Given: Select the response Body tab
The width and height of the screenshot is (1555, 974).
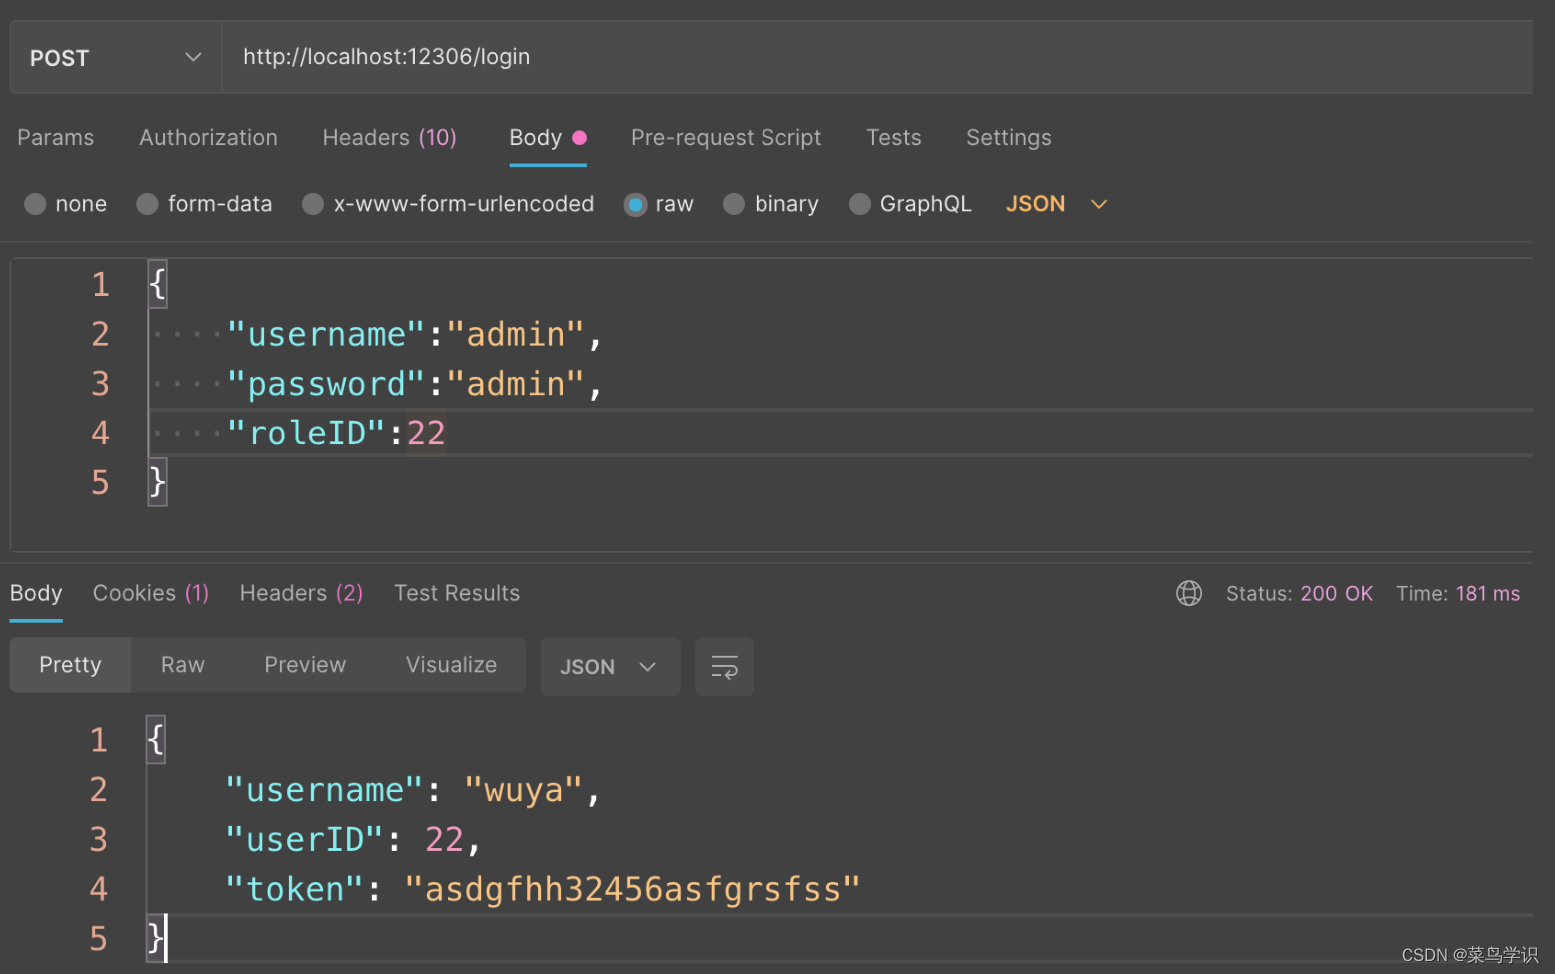Looking at the screenshot, I should point(36,594).
